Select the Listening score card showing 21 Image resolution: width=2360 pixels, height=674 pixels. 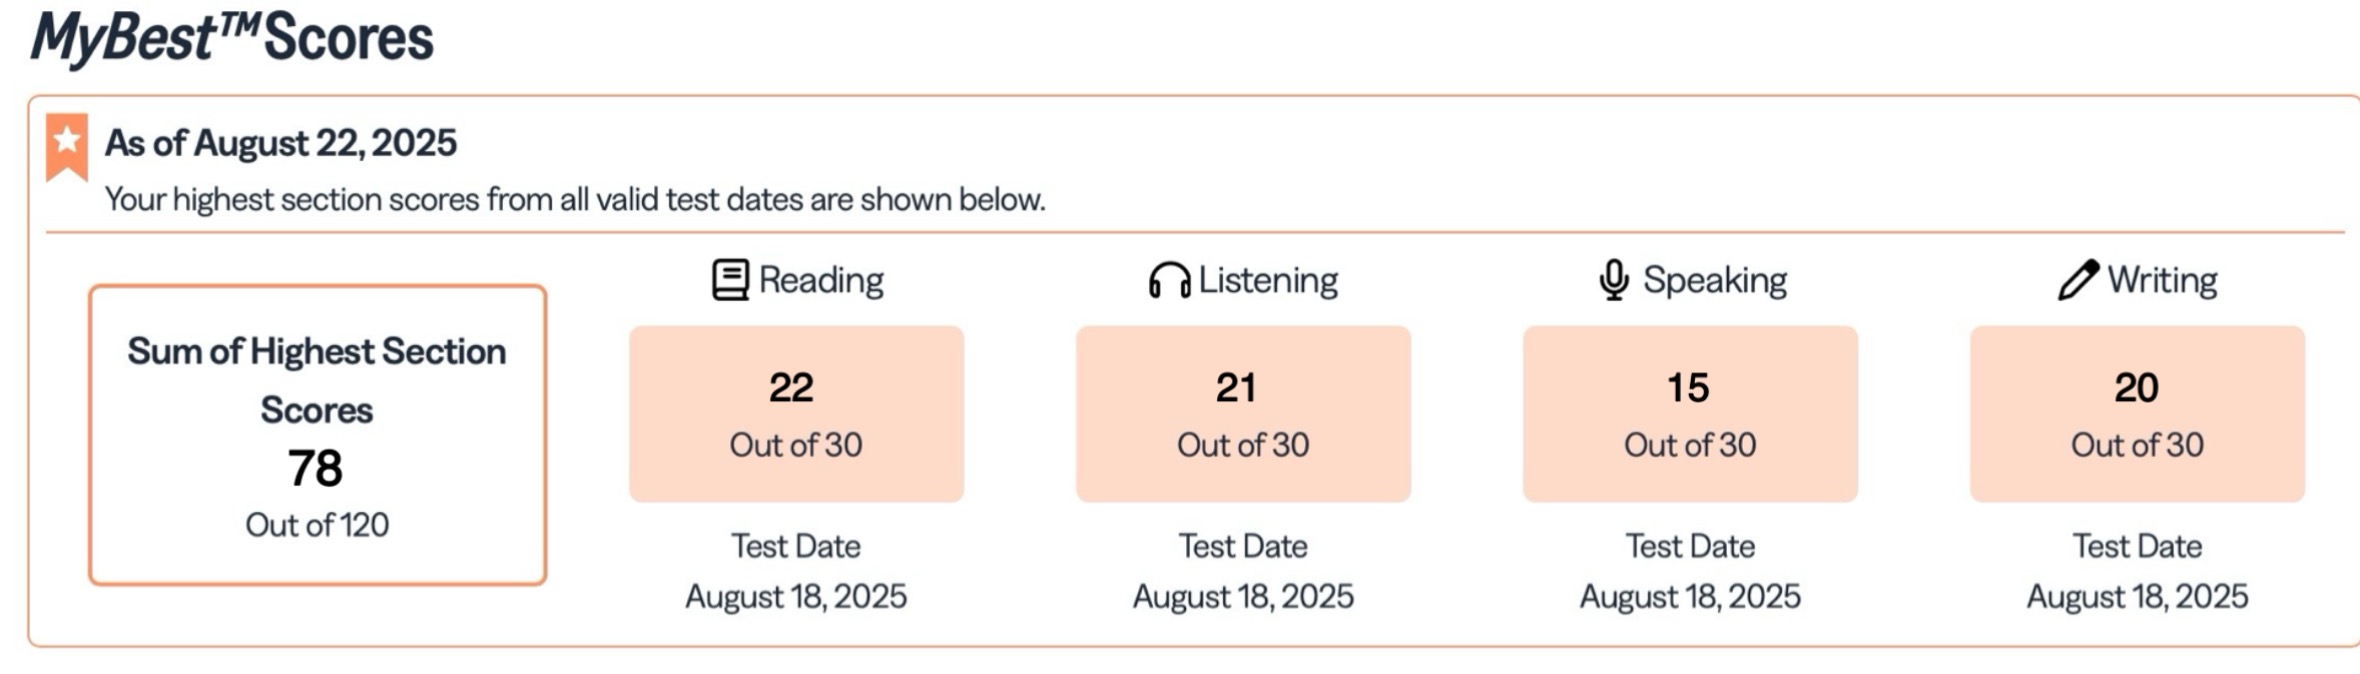(1243, 413)
